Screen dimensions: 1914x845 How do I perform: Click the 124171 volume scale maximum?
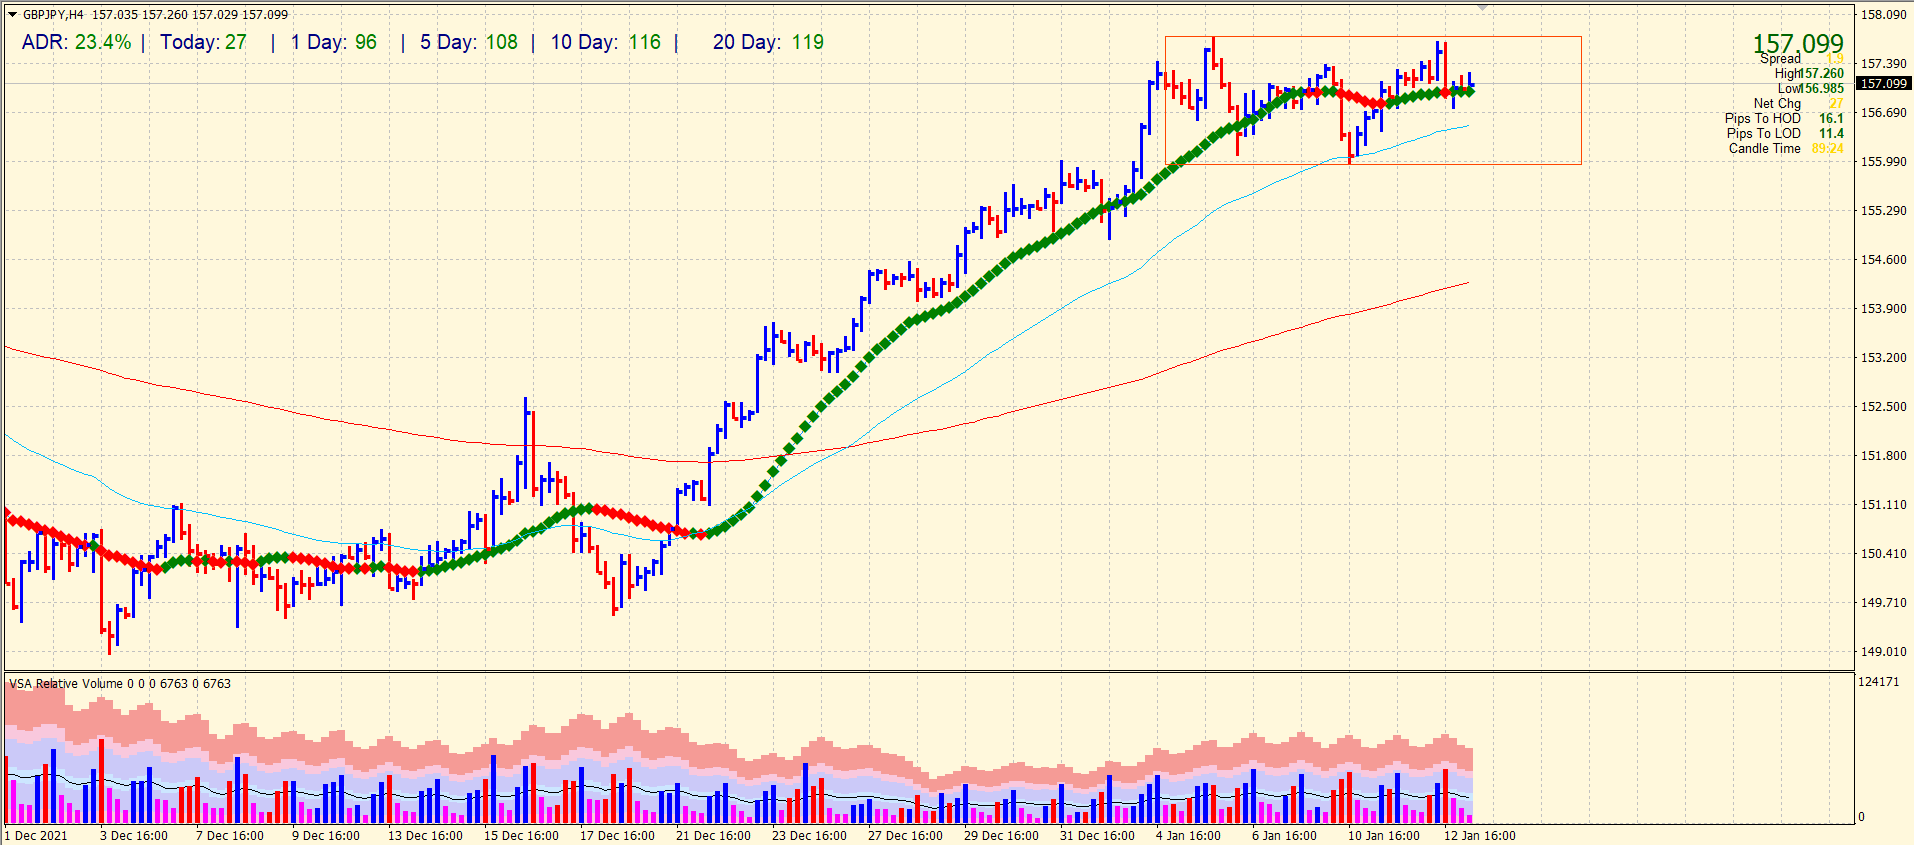(x=1878, y=682)
